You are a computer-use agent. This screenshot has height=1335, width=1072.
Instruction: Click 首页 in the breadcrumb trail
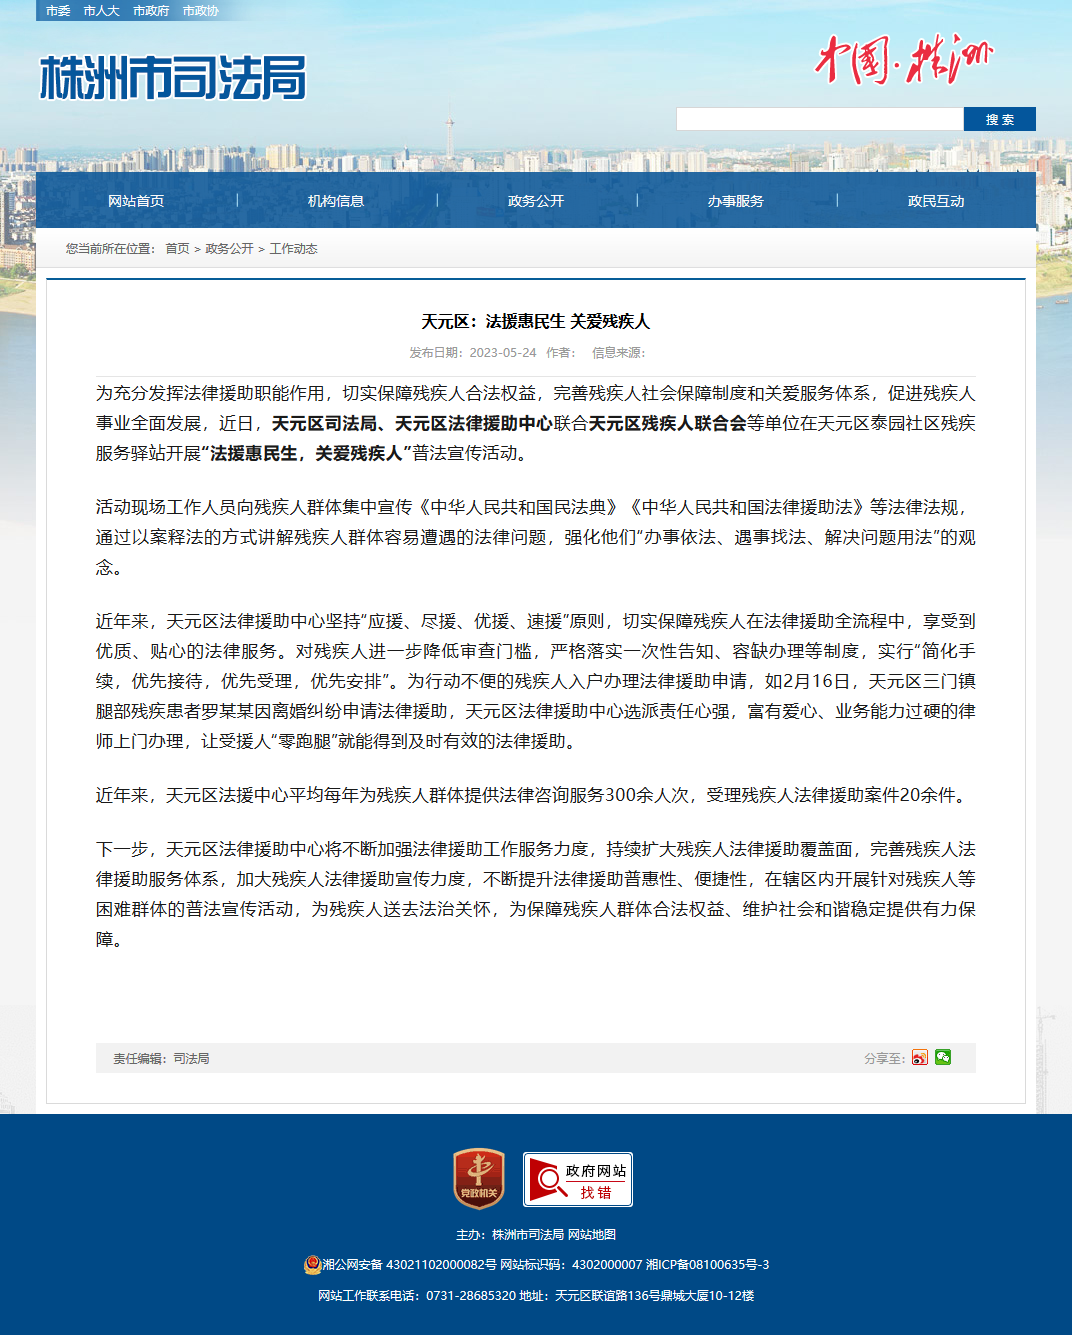(177, 249)
